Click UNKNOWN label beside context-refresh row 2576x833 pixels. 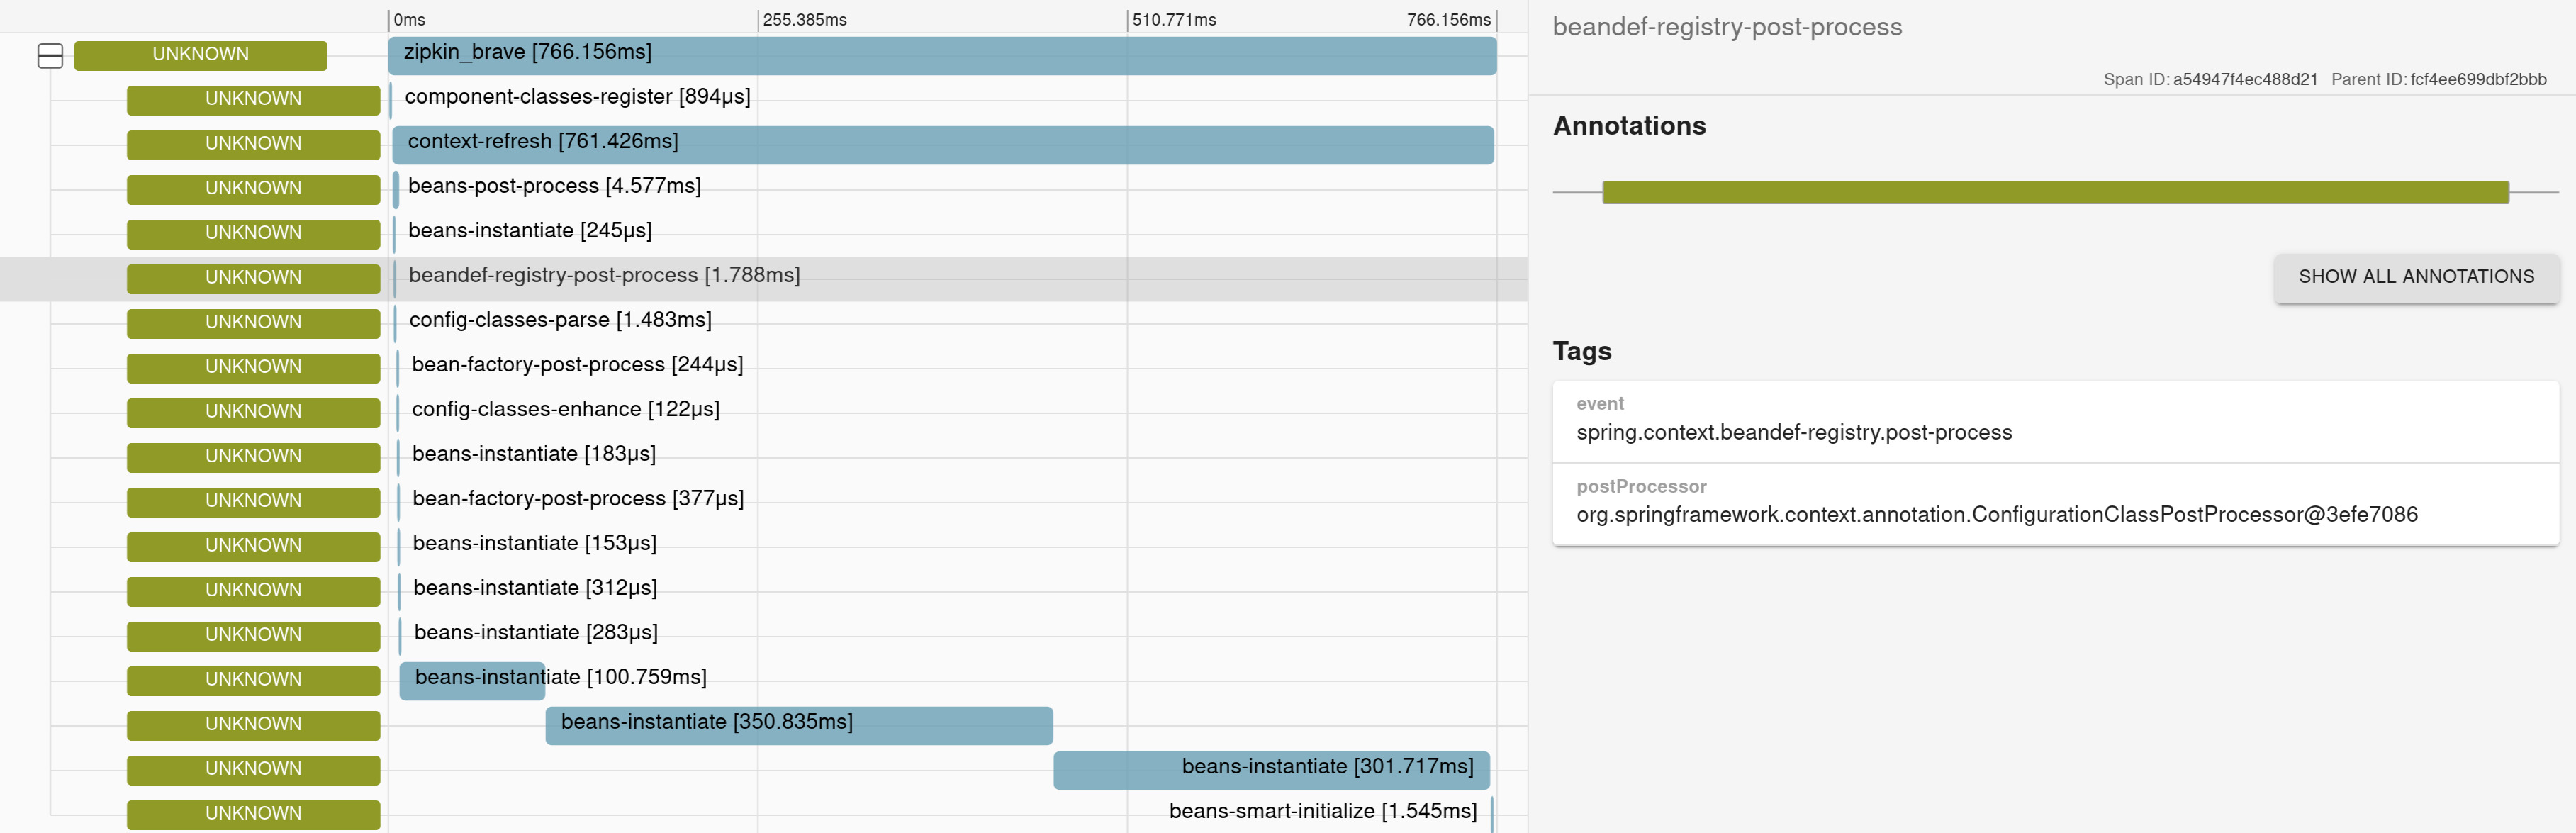tap(253, 144)
